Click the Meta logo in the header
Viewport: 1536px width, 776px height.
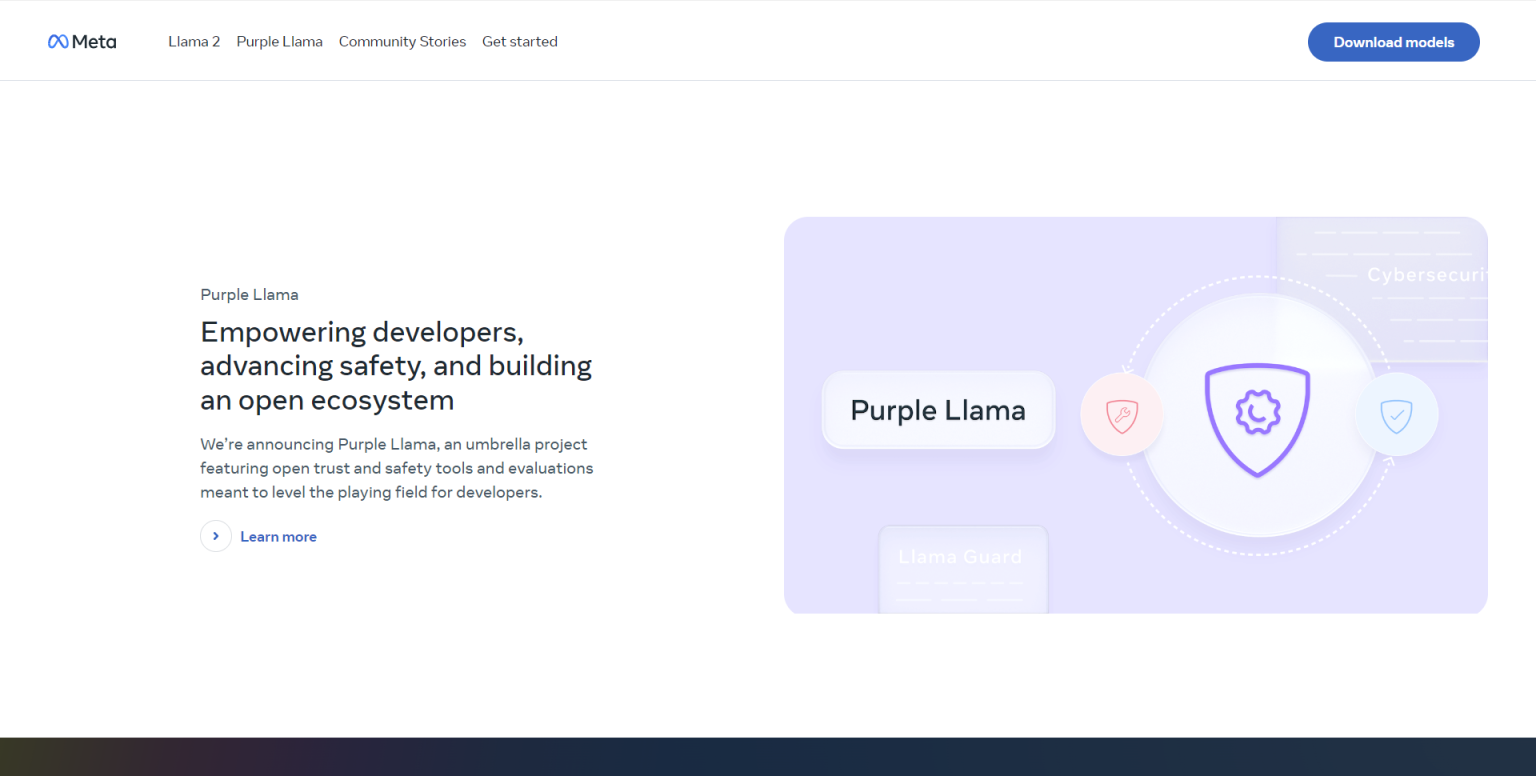tap(82, 42)
